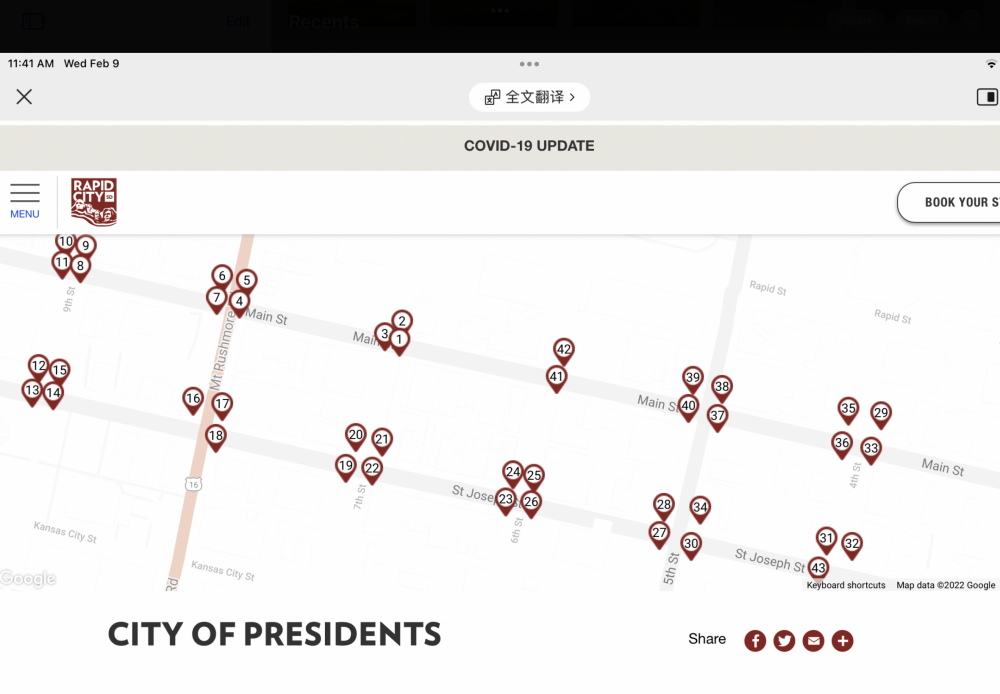Open the COVID-19 Update banner
The image size is (1000, 694).
pyautogui.click(x=529, y=146)
